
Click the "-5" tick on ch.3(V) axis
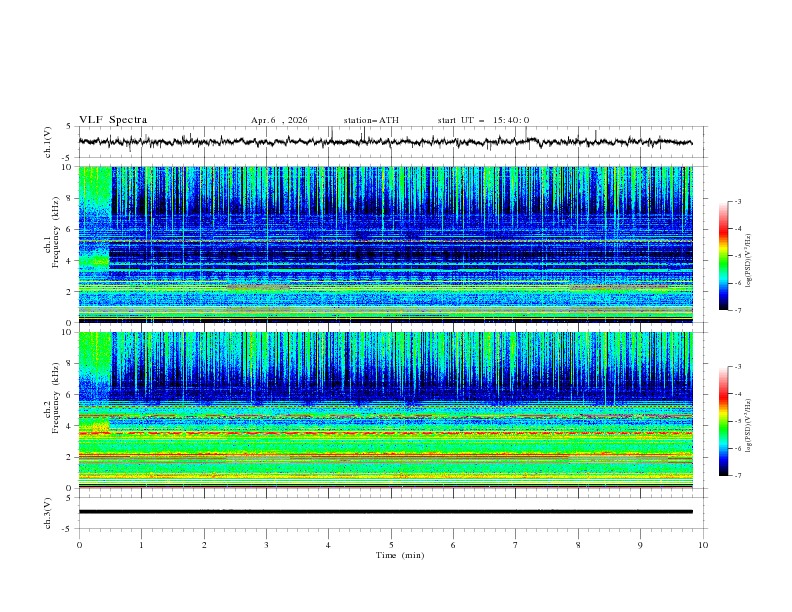tap(68, 529)
